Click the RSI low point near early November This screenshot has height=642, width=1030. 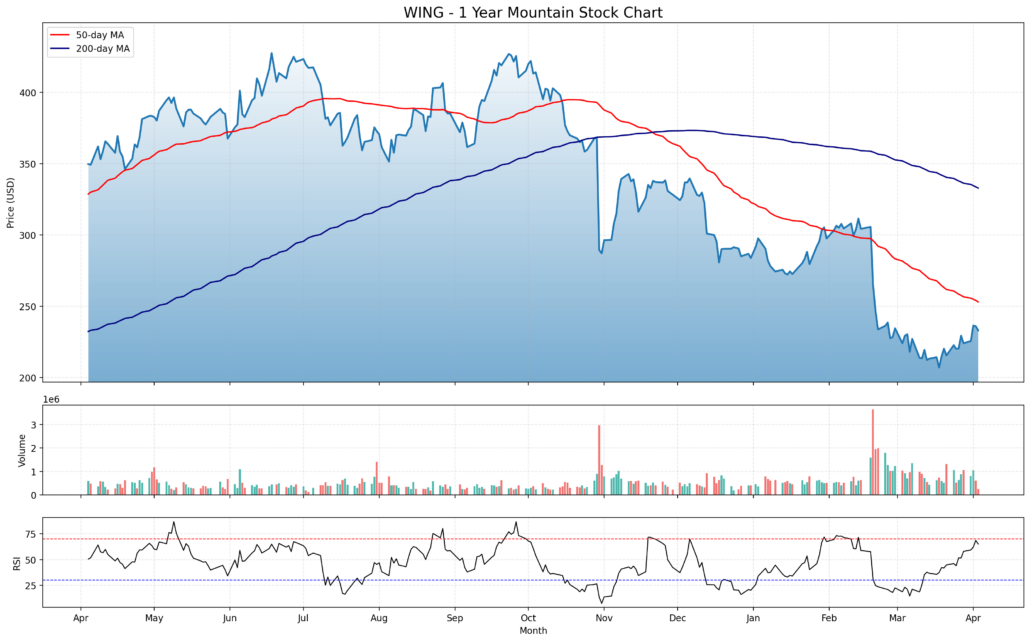[600, 602]
